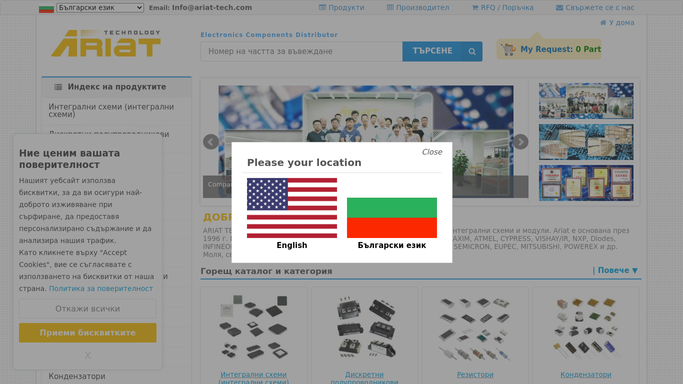Go to У дома home link
Viewport: 683px width, 384px height.
tap(617, 23)
